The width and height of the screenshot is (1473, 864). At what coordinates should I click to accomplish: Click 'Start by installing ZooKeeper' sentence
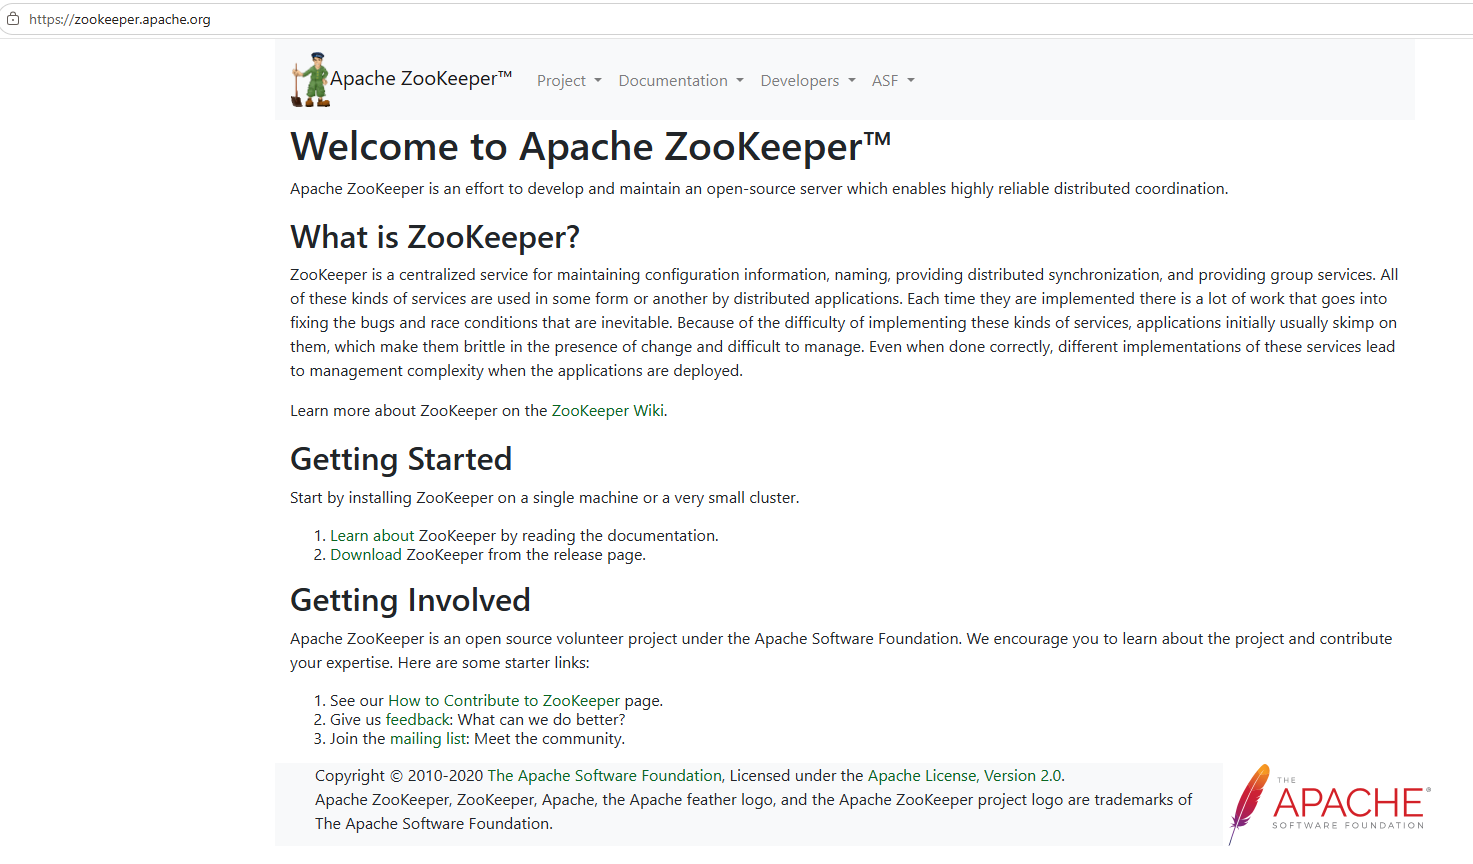(x=545, y=497)
